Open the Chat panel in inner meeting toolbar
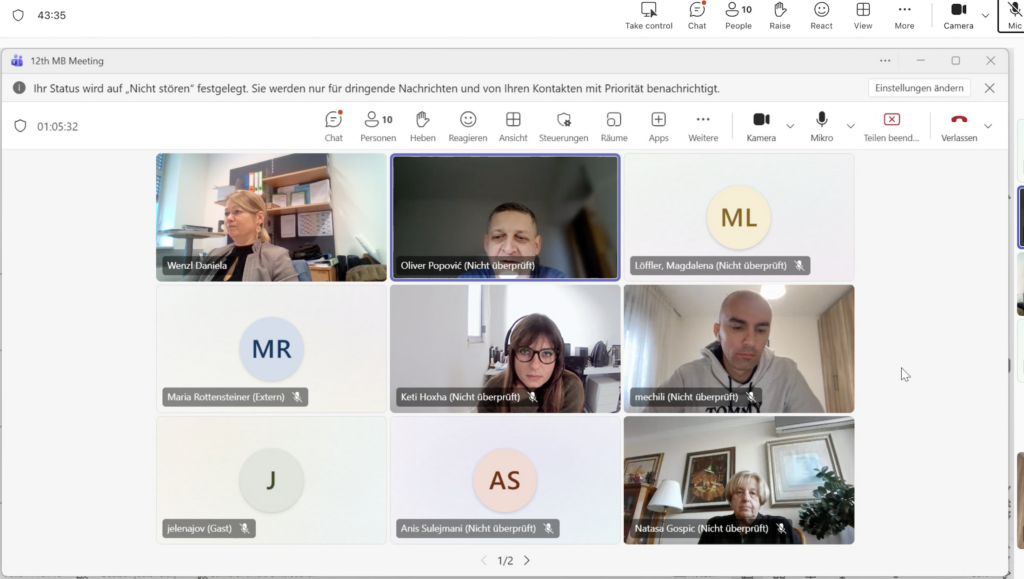This screenshot has width=1024, height=579. [x=333, y=126]
